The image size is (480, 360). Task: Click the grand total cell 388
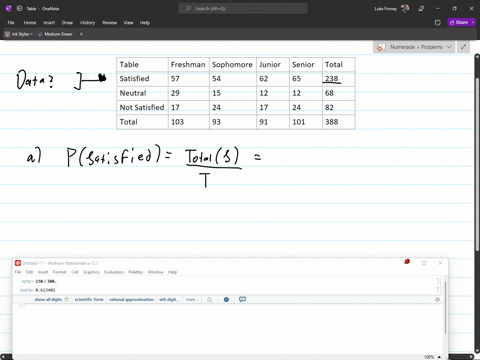tap(339, 122)
